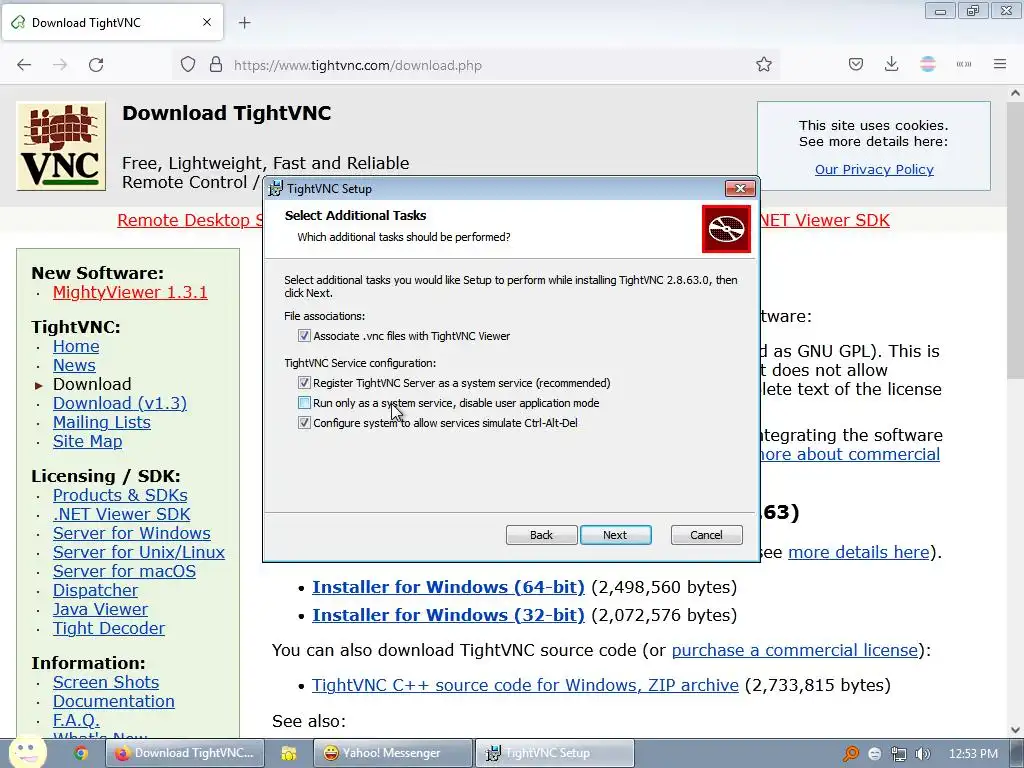
Task: Open the Documentation link
Action: [114, 701]
